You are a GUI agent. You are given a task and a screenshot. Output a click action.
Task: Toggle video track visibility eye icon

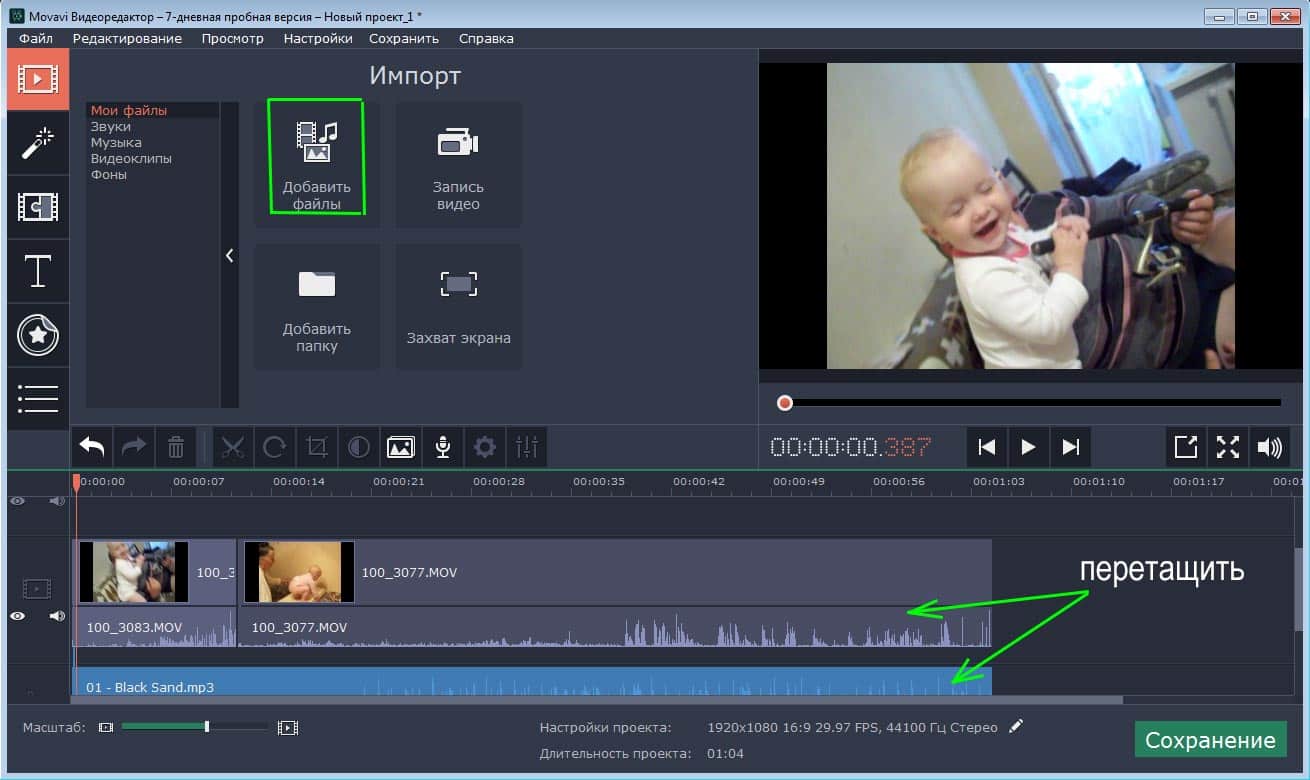tap(17, 616)
